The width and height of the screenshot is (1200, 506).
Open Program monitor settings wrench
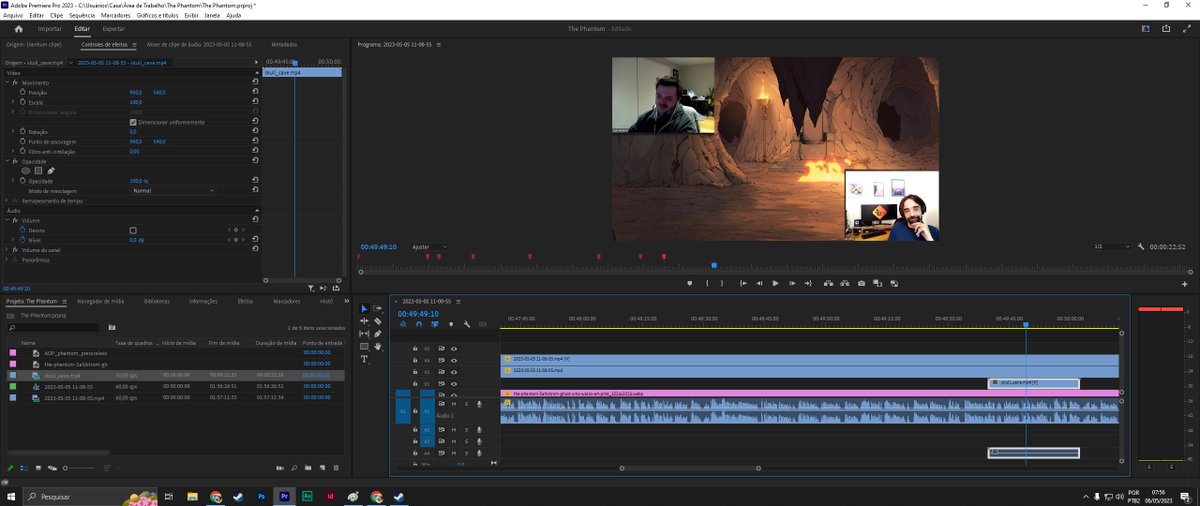[1140, 246]
